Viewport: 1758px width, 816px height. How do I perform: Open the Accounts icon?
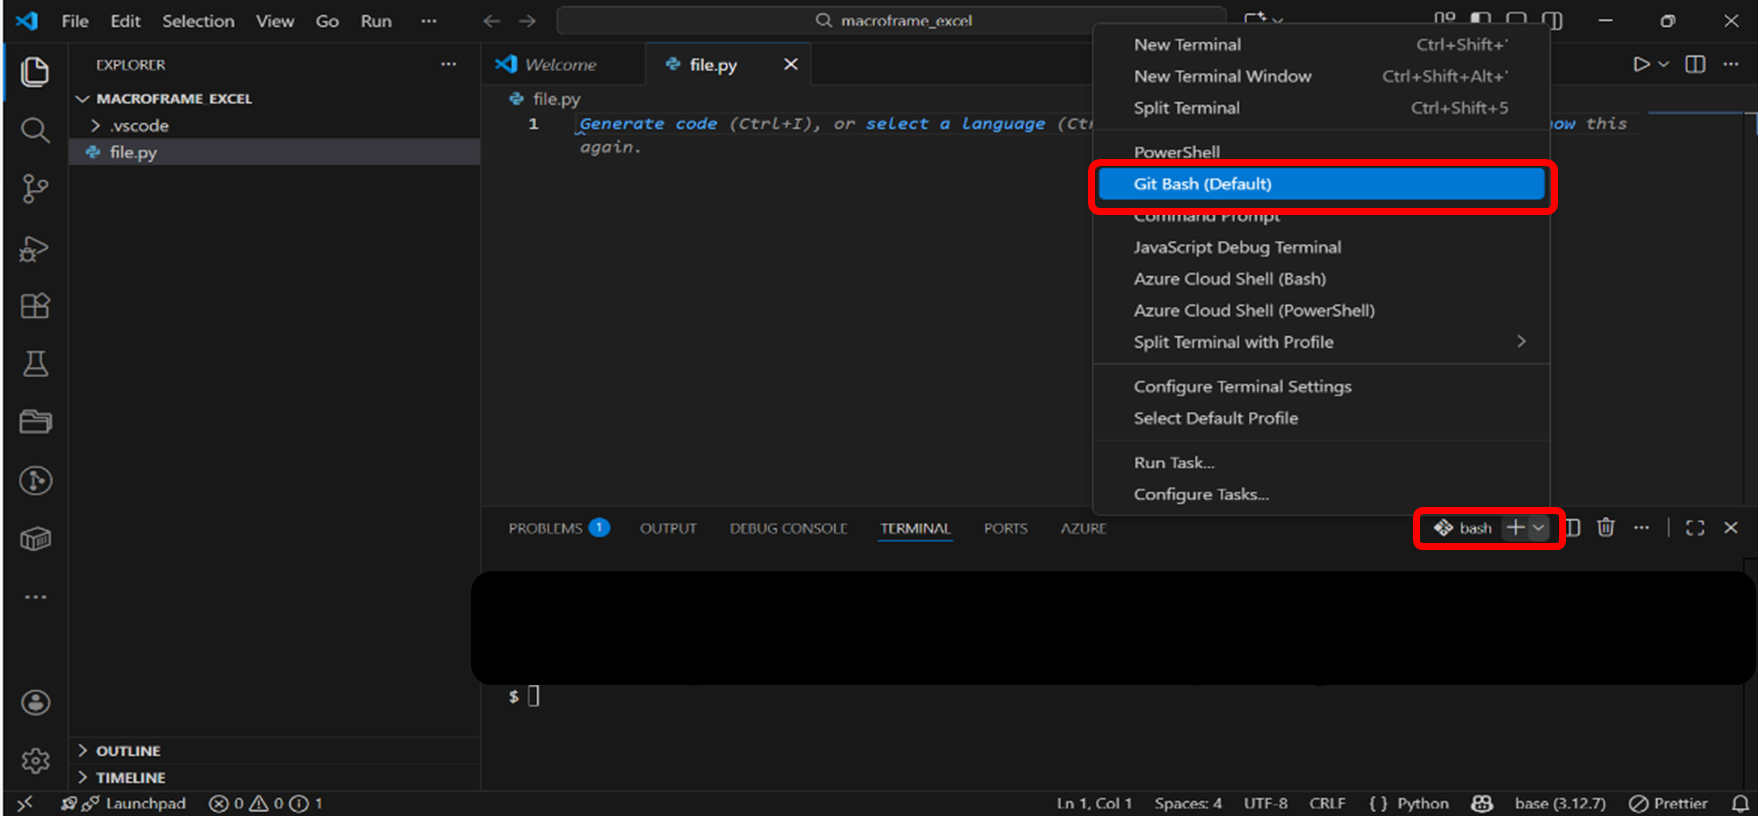tap(35, 703)
